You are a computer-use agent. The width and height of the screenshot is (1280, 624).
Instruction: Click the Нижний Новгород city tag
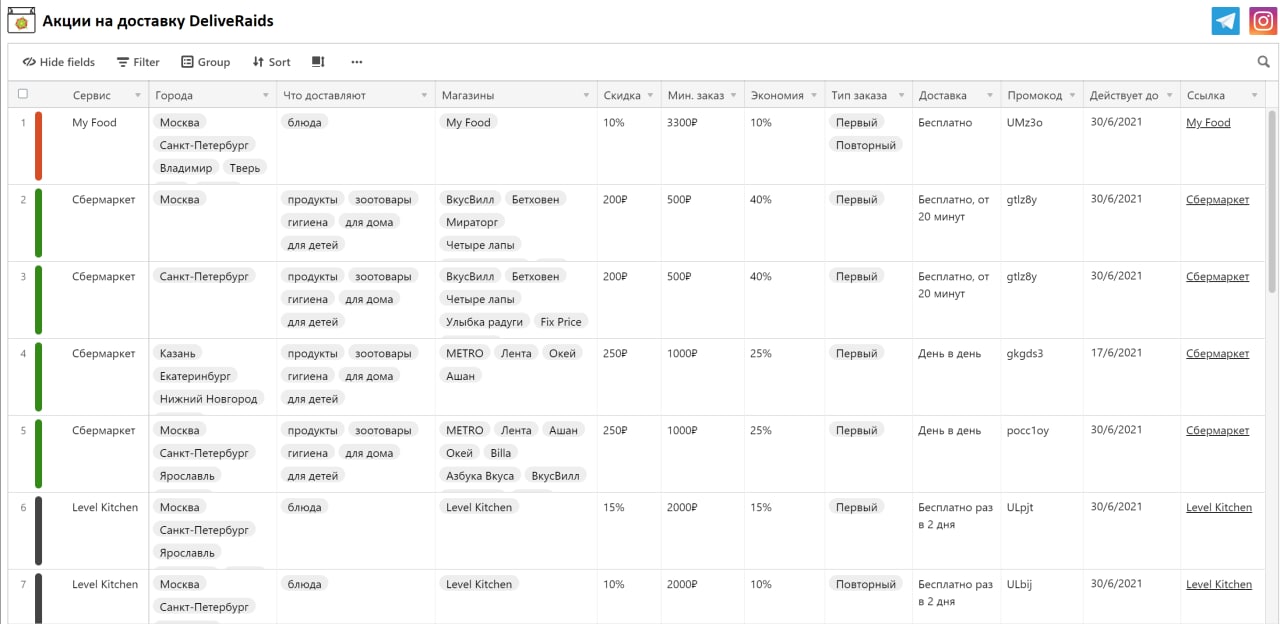coord(208,399)
